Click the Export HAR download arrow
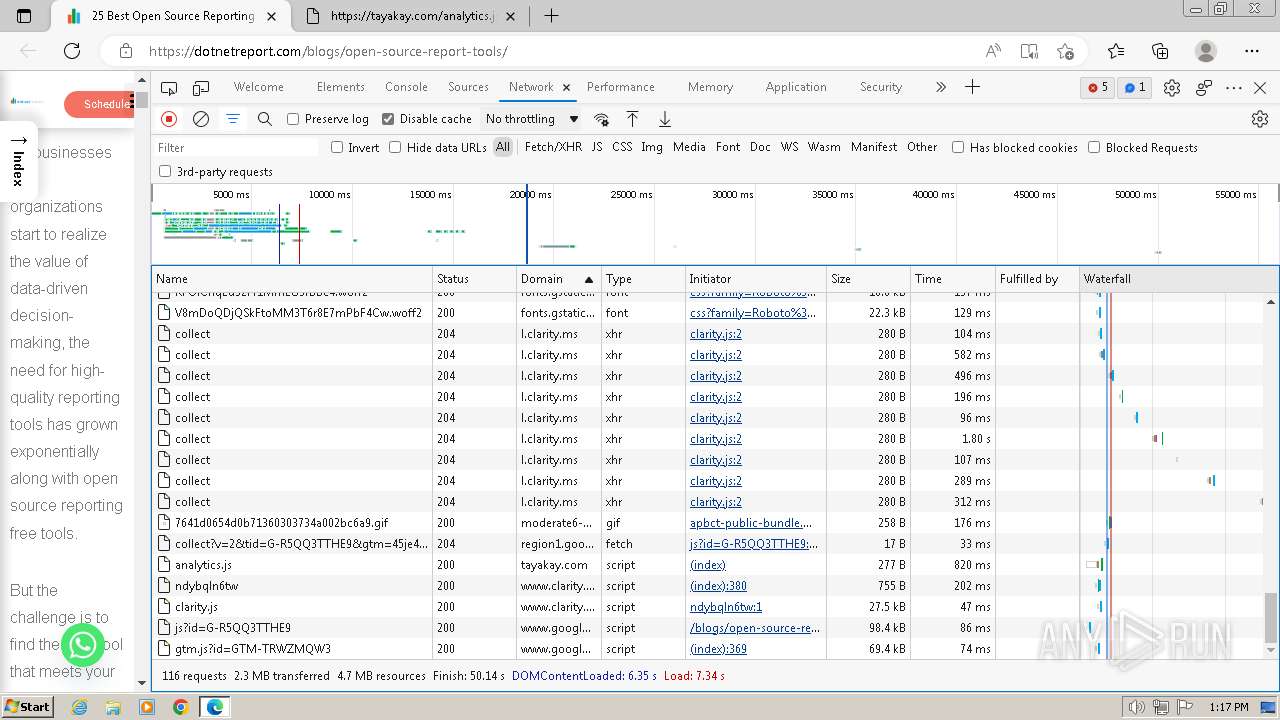 (665, 119)
